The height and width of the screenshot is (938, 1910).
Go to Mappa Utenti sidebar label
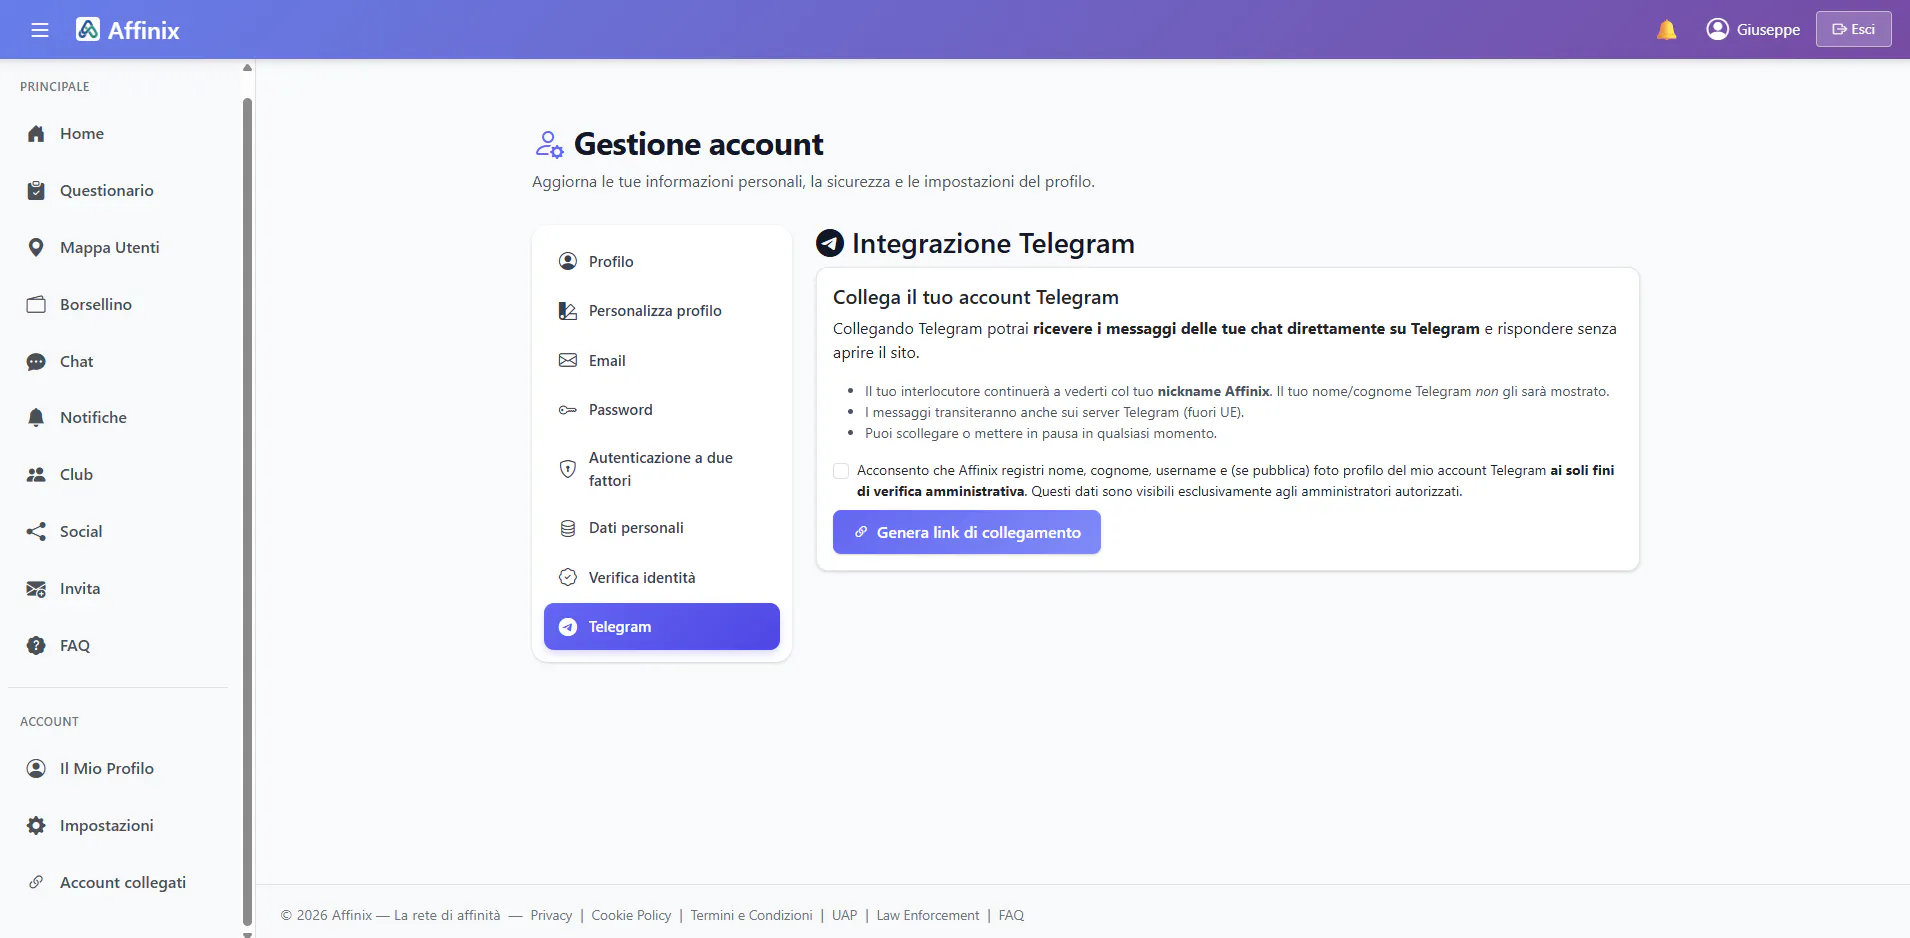(110, 248)
